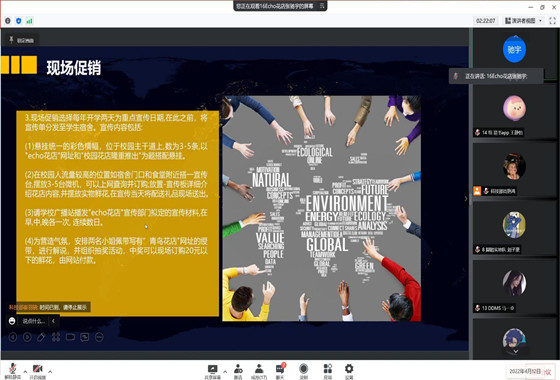Viewport: 560px width, 380px height.
Task: Go to the previous slide arrow
Action: pos(13,337)
